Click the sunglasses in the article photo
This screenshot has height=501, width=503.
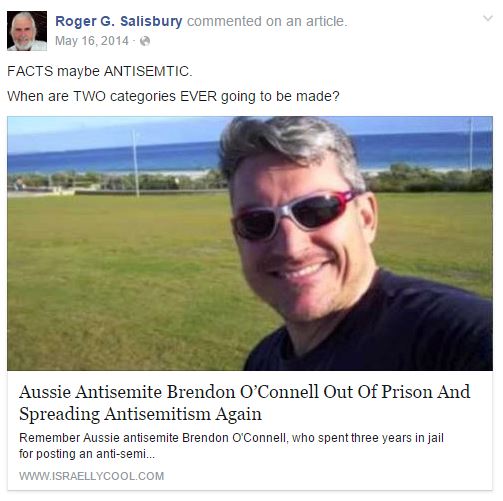pyautogui.click(x=295, y=216)
